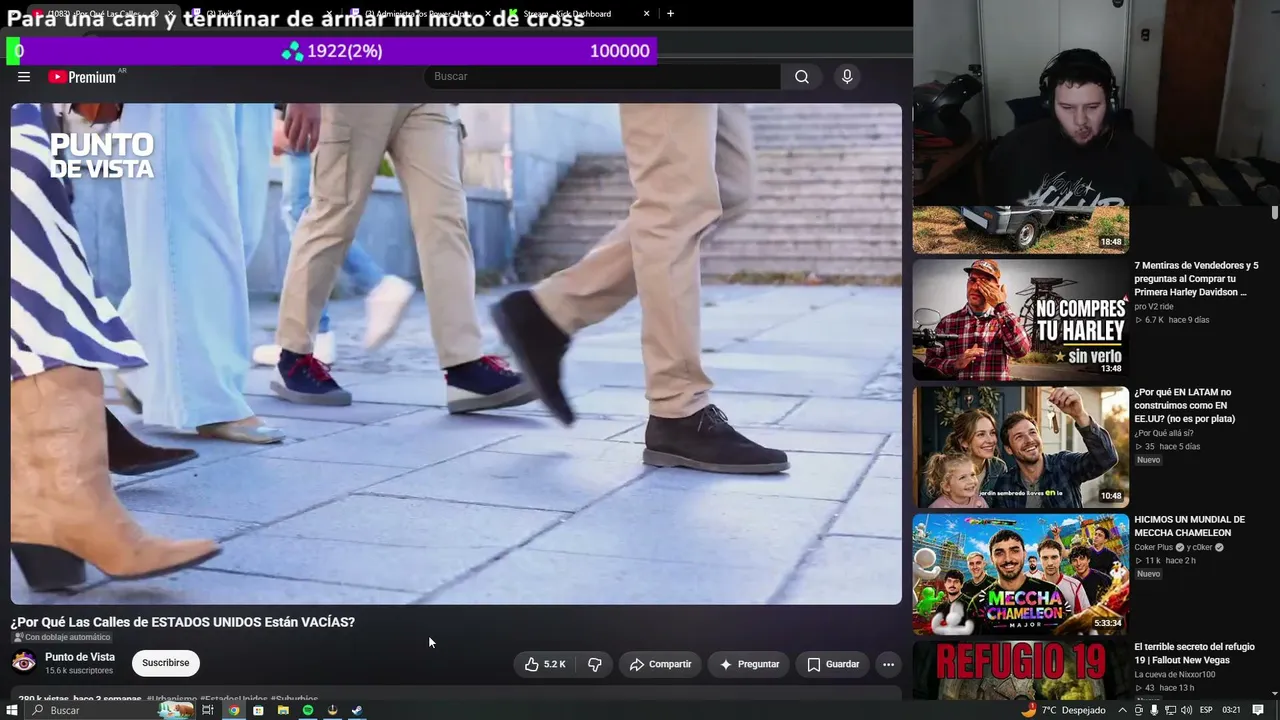1280x720 pixels.
Task: Open the taskbar clock showing 03:21
Action: 1231,710
